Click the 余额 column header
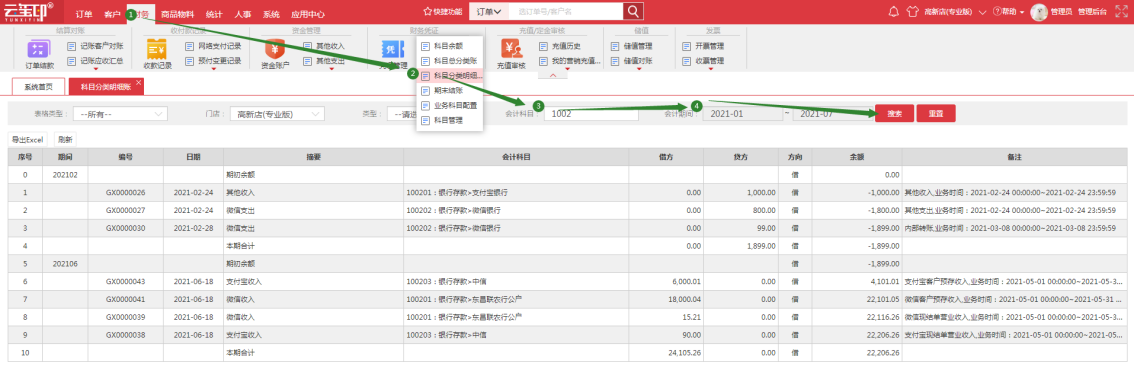Viewport: 1134px width, 366px height. [x=857, y=156]
